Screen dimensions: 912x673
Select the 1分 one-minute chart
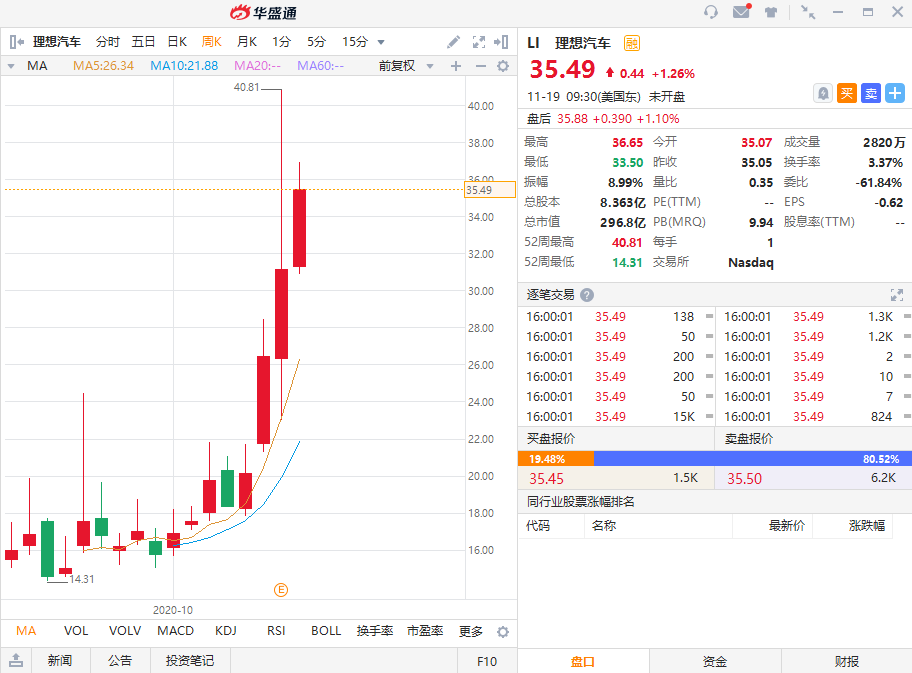point(282,42)
